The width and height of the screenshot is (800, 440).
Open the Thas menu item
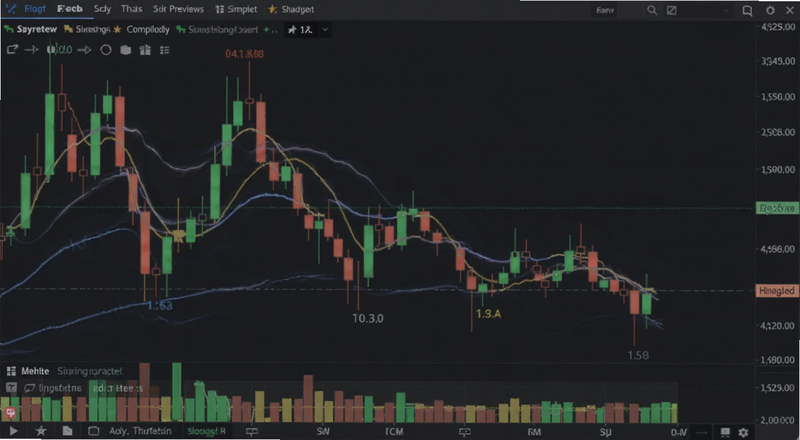click(x=132, y=9)
